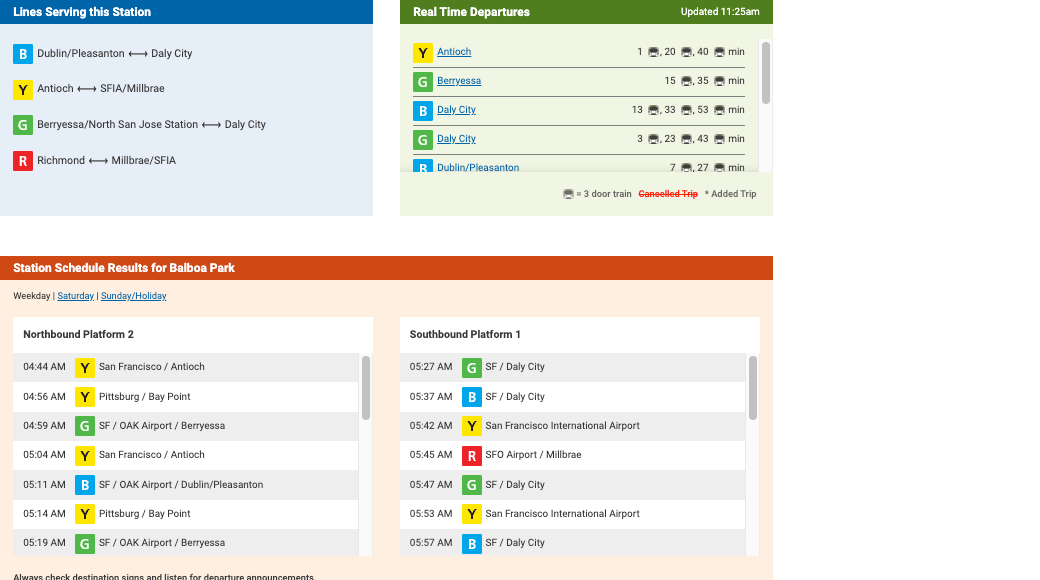Click the green G icon beside Berryessa/North San Jose Station
1040x580 pixels.
pyautogui.click(x=23, y=125)
